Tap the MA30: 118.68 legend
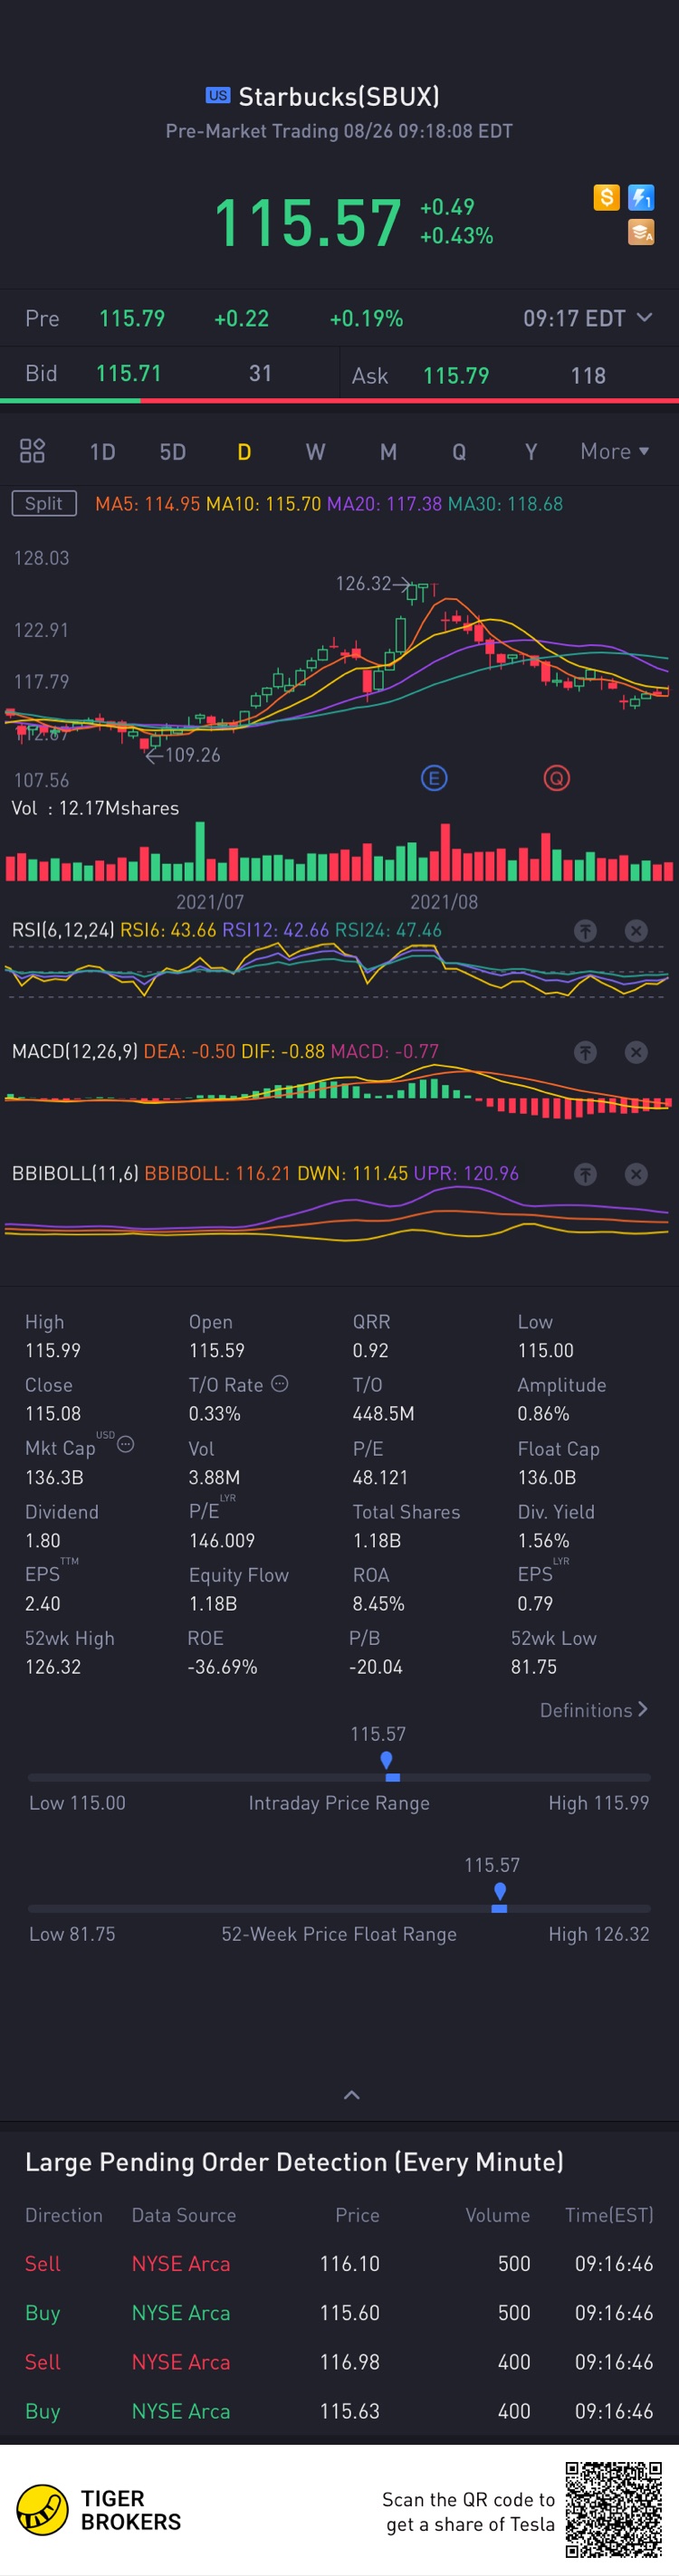679x2576 pixels. [505, 504]
